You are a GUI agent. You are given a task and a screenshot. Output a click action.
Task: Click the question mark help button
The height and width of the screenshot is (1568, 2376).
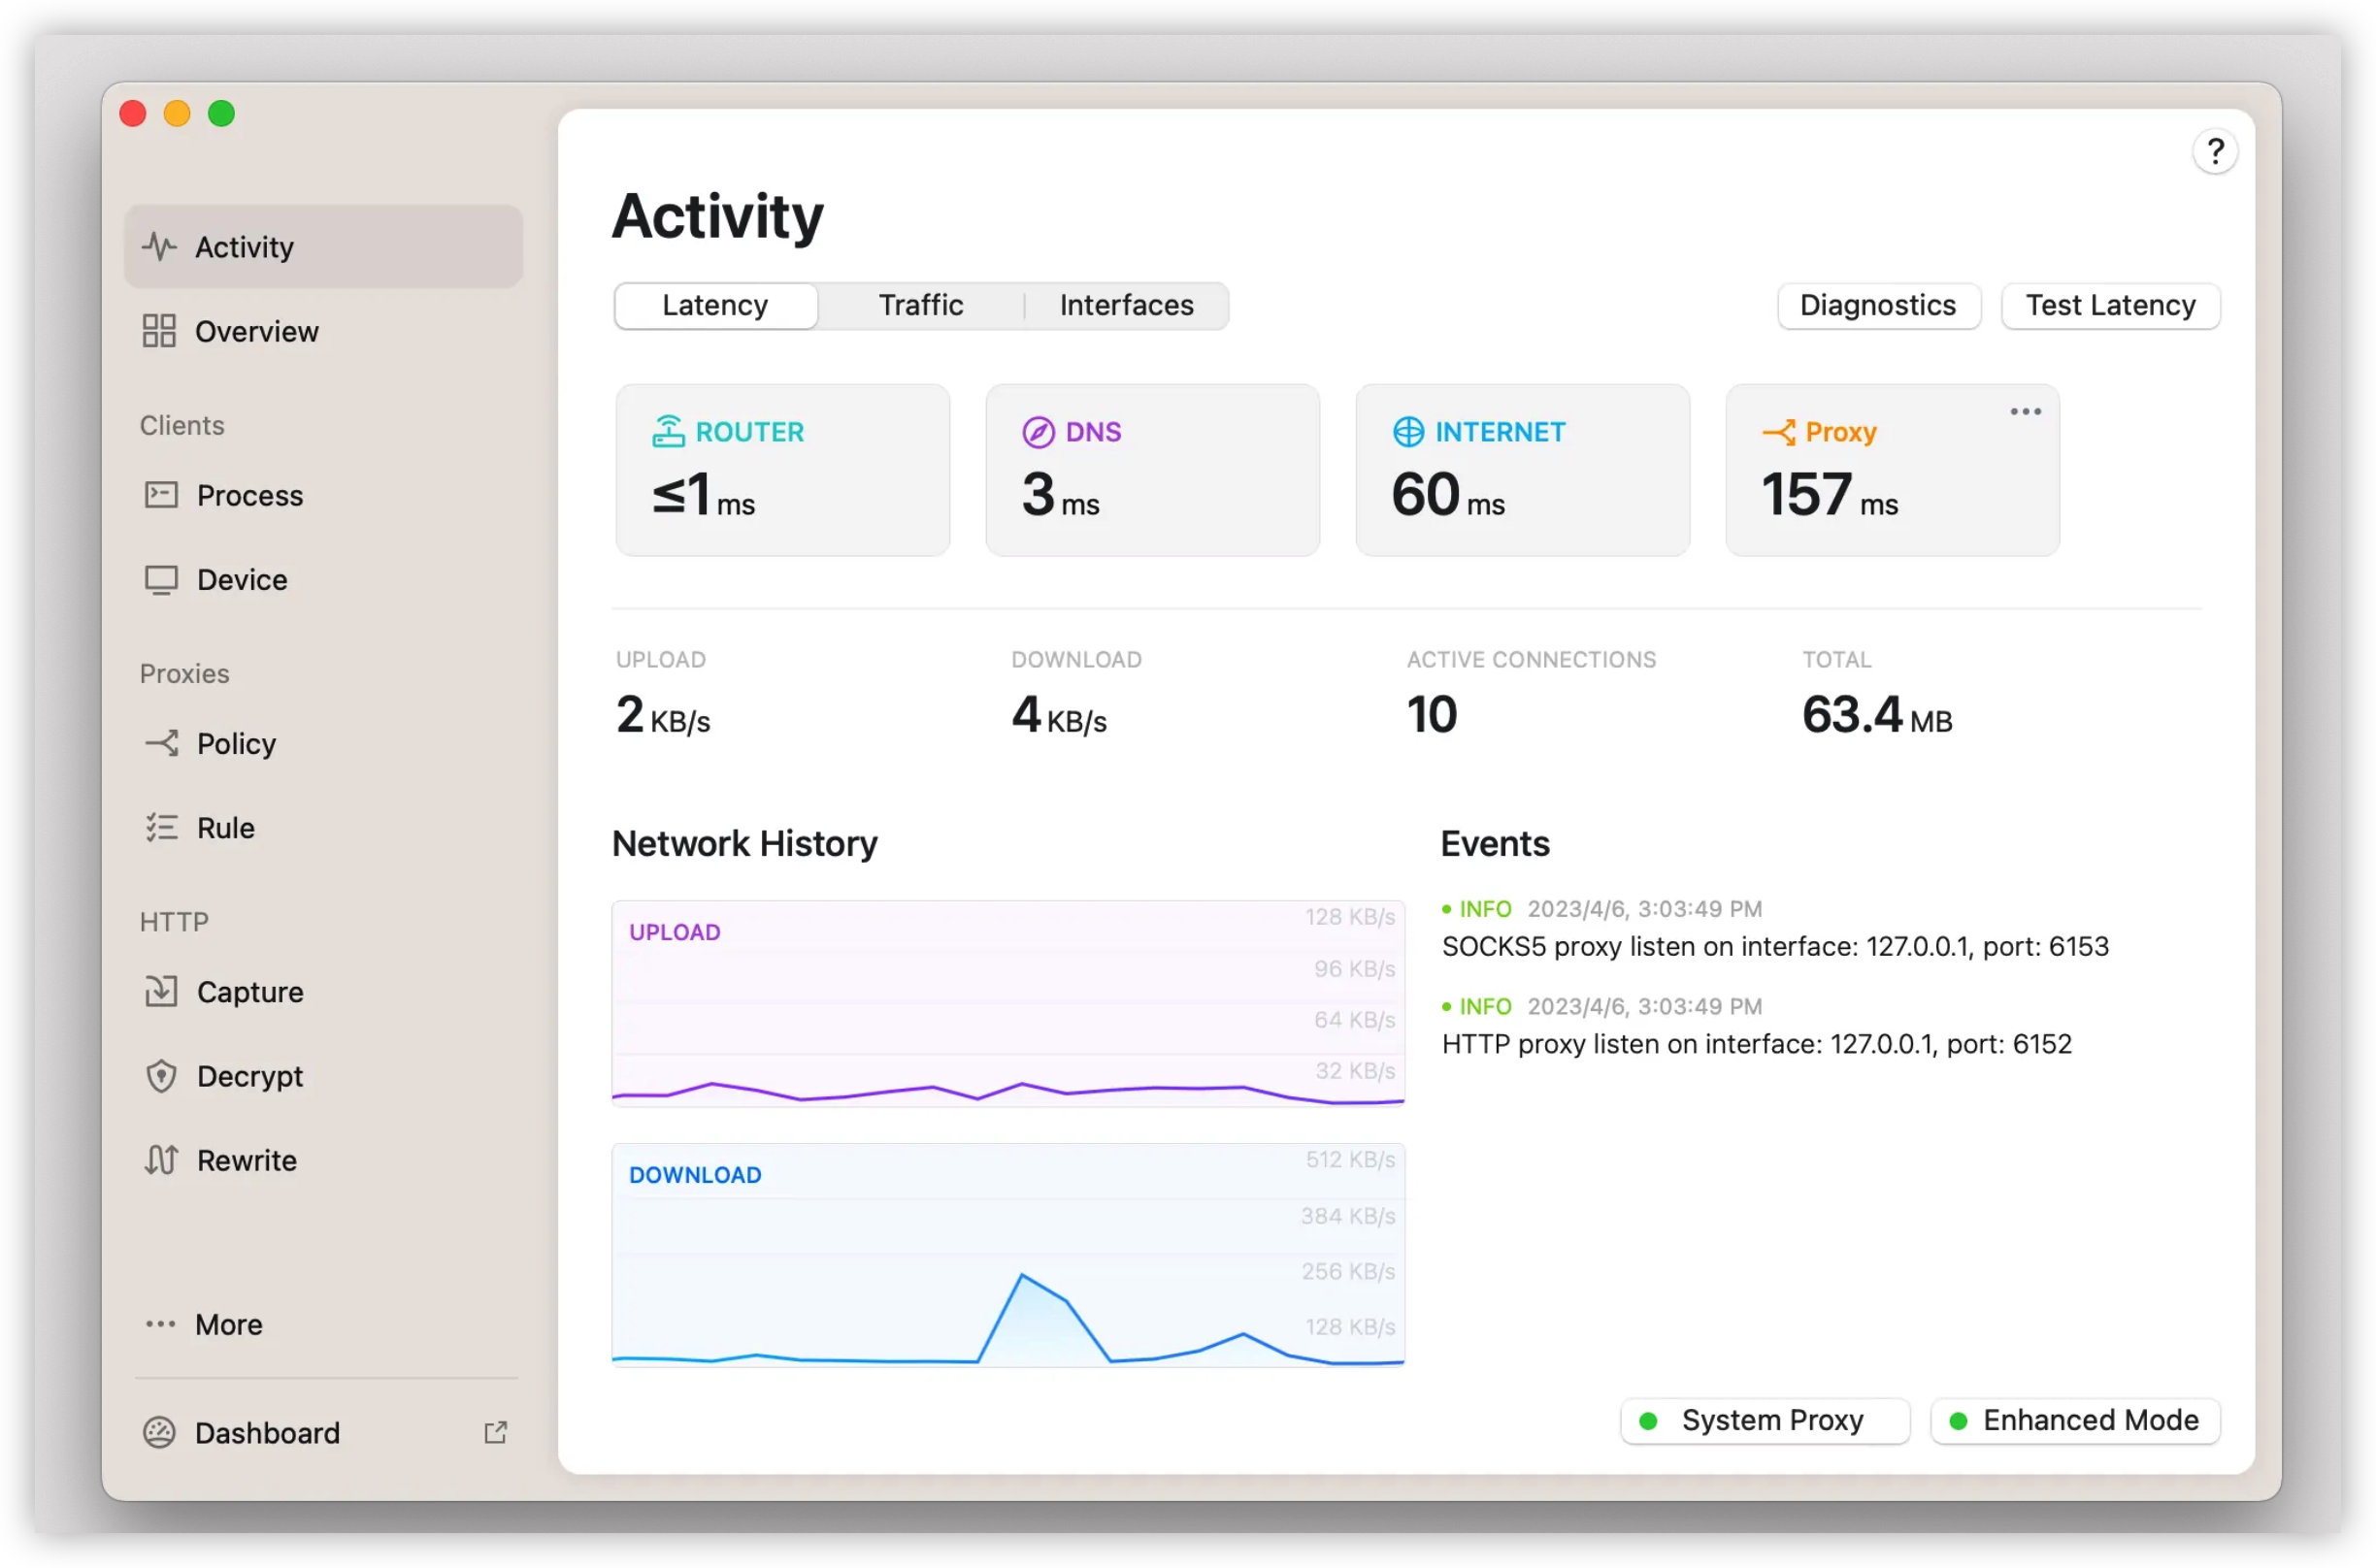(x=2215, y=152)
